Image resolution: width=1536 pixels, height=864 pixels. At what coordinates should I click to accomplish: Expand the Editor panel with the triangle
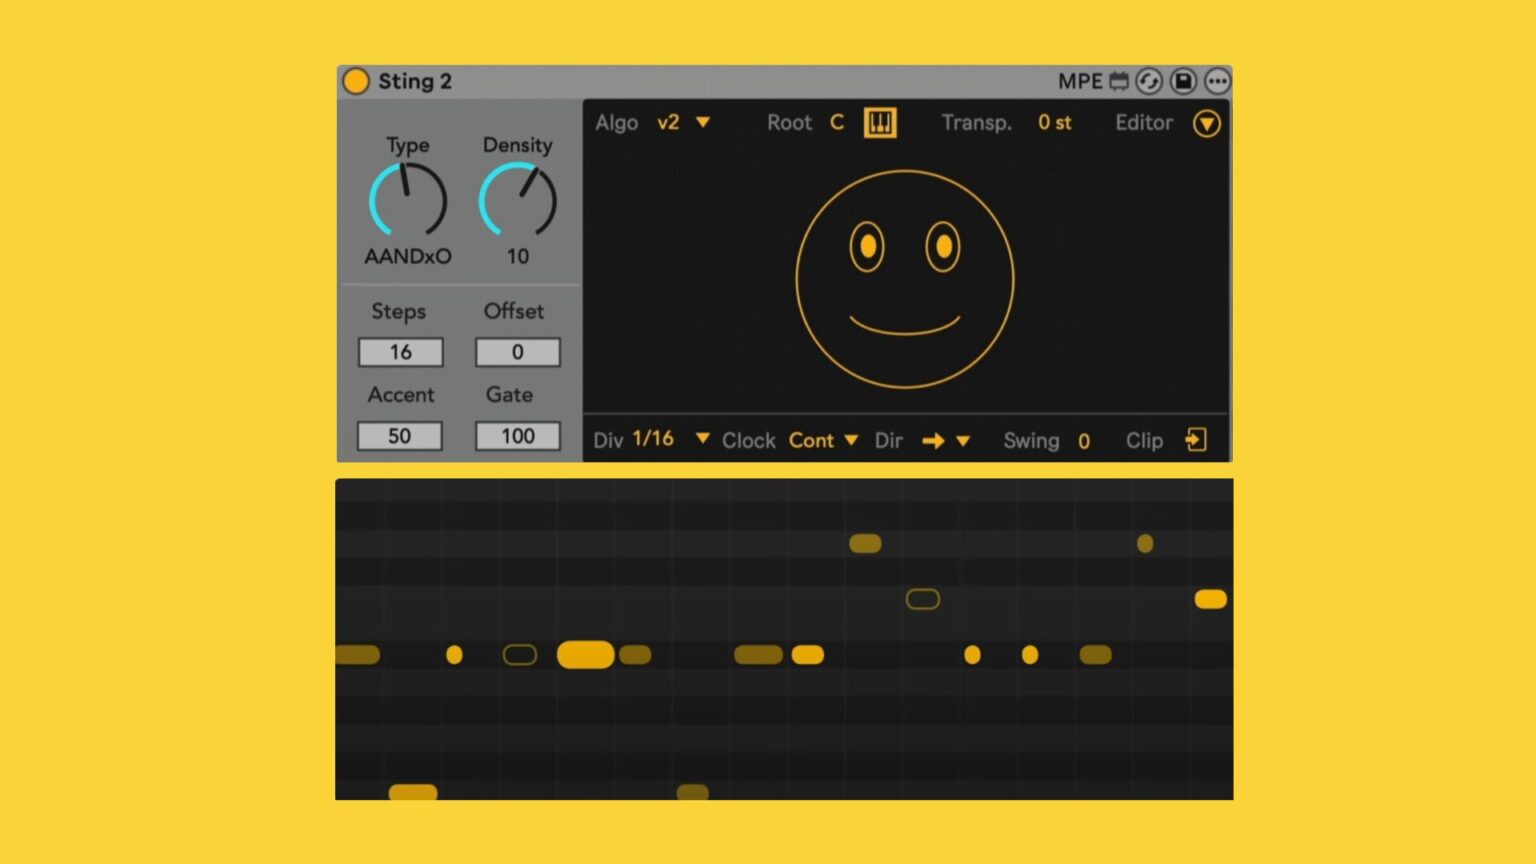[1207, 123]
